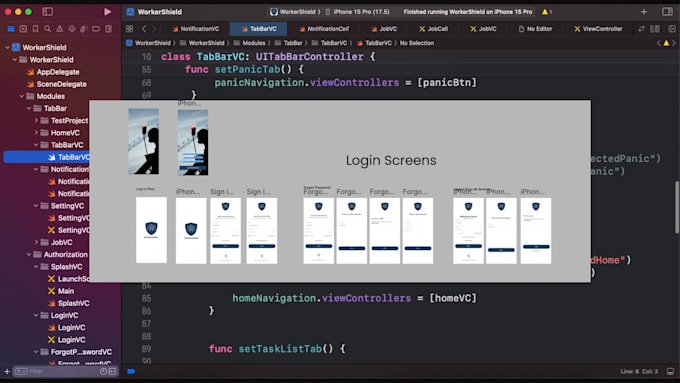Open the test navigator diamond icon
This screenshot has width=680, height=383.
coord(72,29)
